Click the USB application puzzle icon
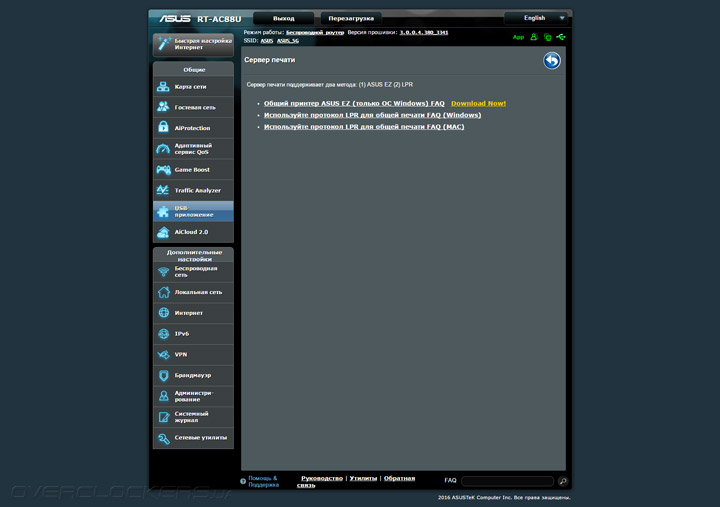 pyautogui.click(x=163, y=211)
